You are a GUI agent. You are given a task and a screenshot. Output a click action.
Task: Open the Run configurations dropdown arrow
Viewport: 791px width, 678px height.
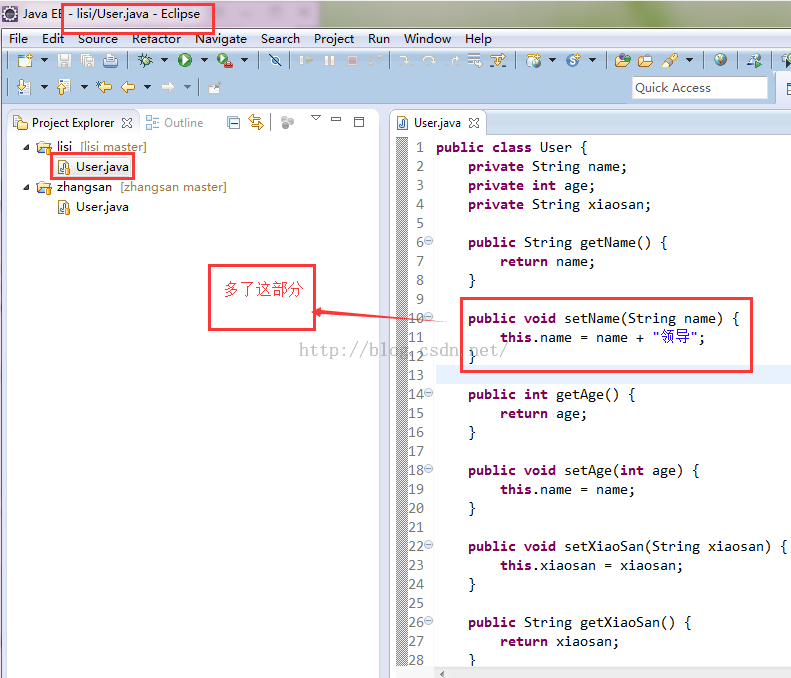[204, 61]
